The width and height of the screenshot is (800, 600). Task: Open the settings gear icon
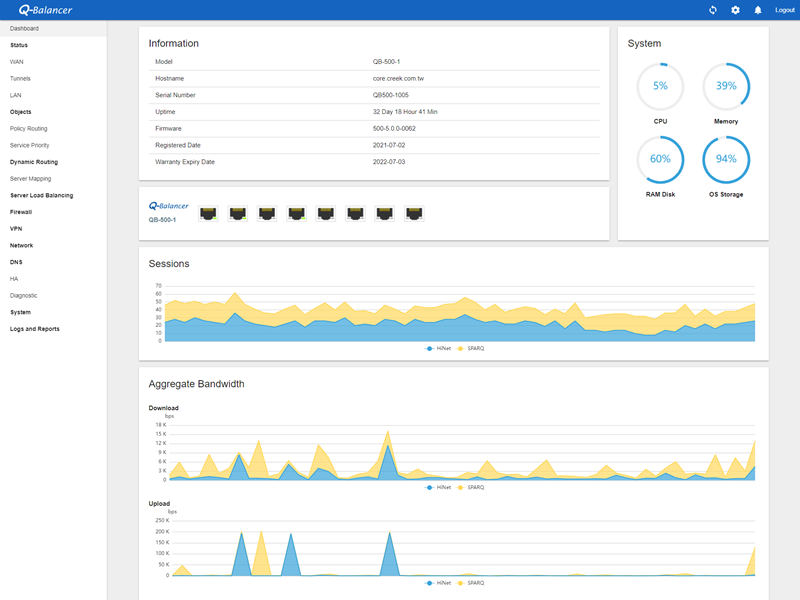coord(735,10)
